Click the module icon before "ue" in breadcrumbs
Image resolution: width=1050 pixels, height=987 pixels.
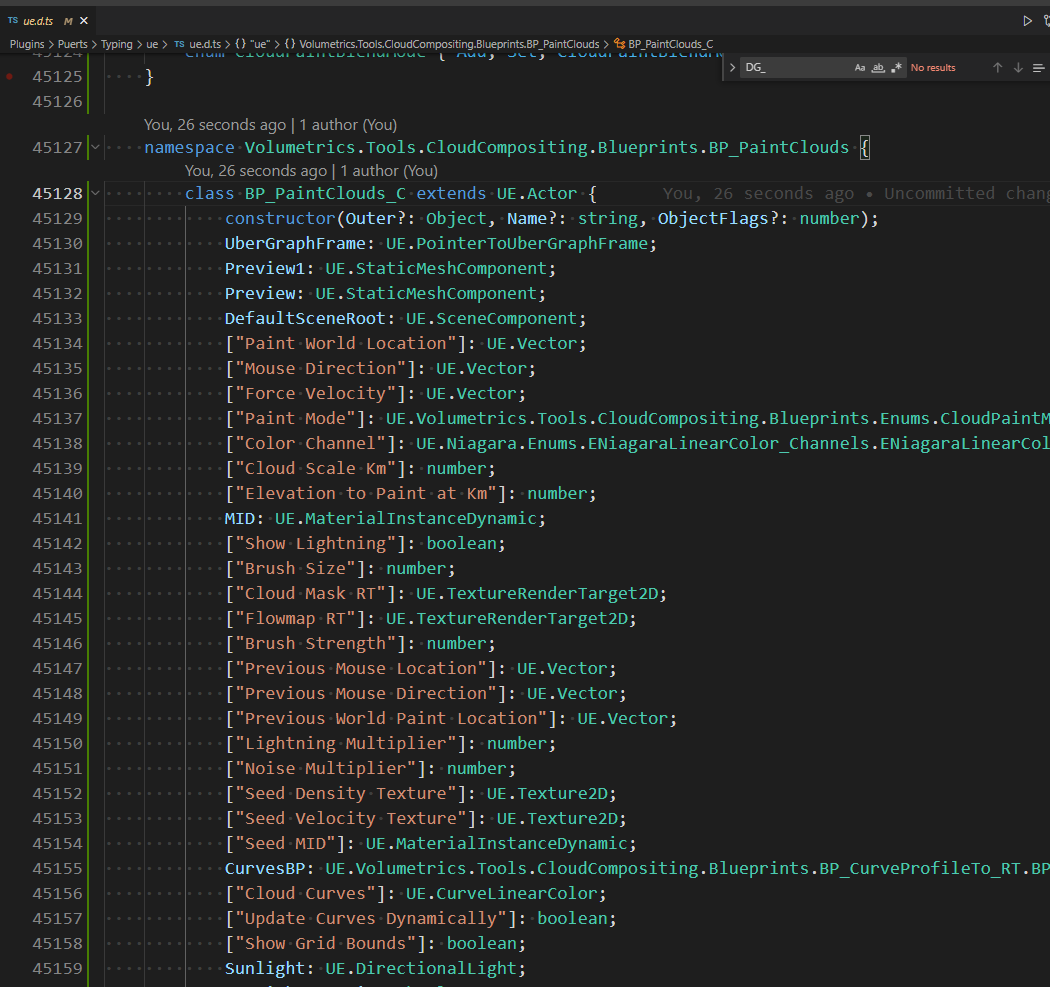pyautogui.click(x=239, y=44)
